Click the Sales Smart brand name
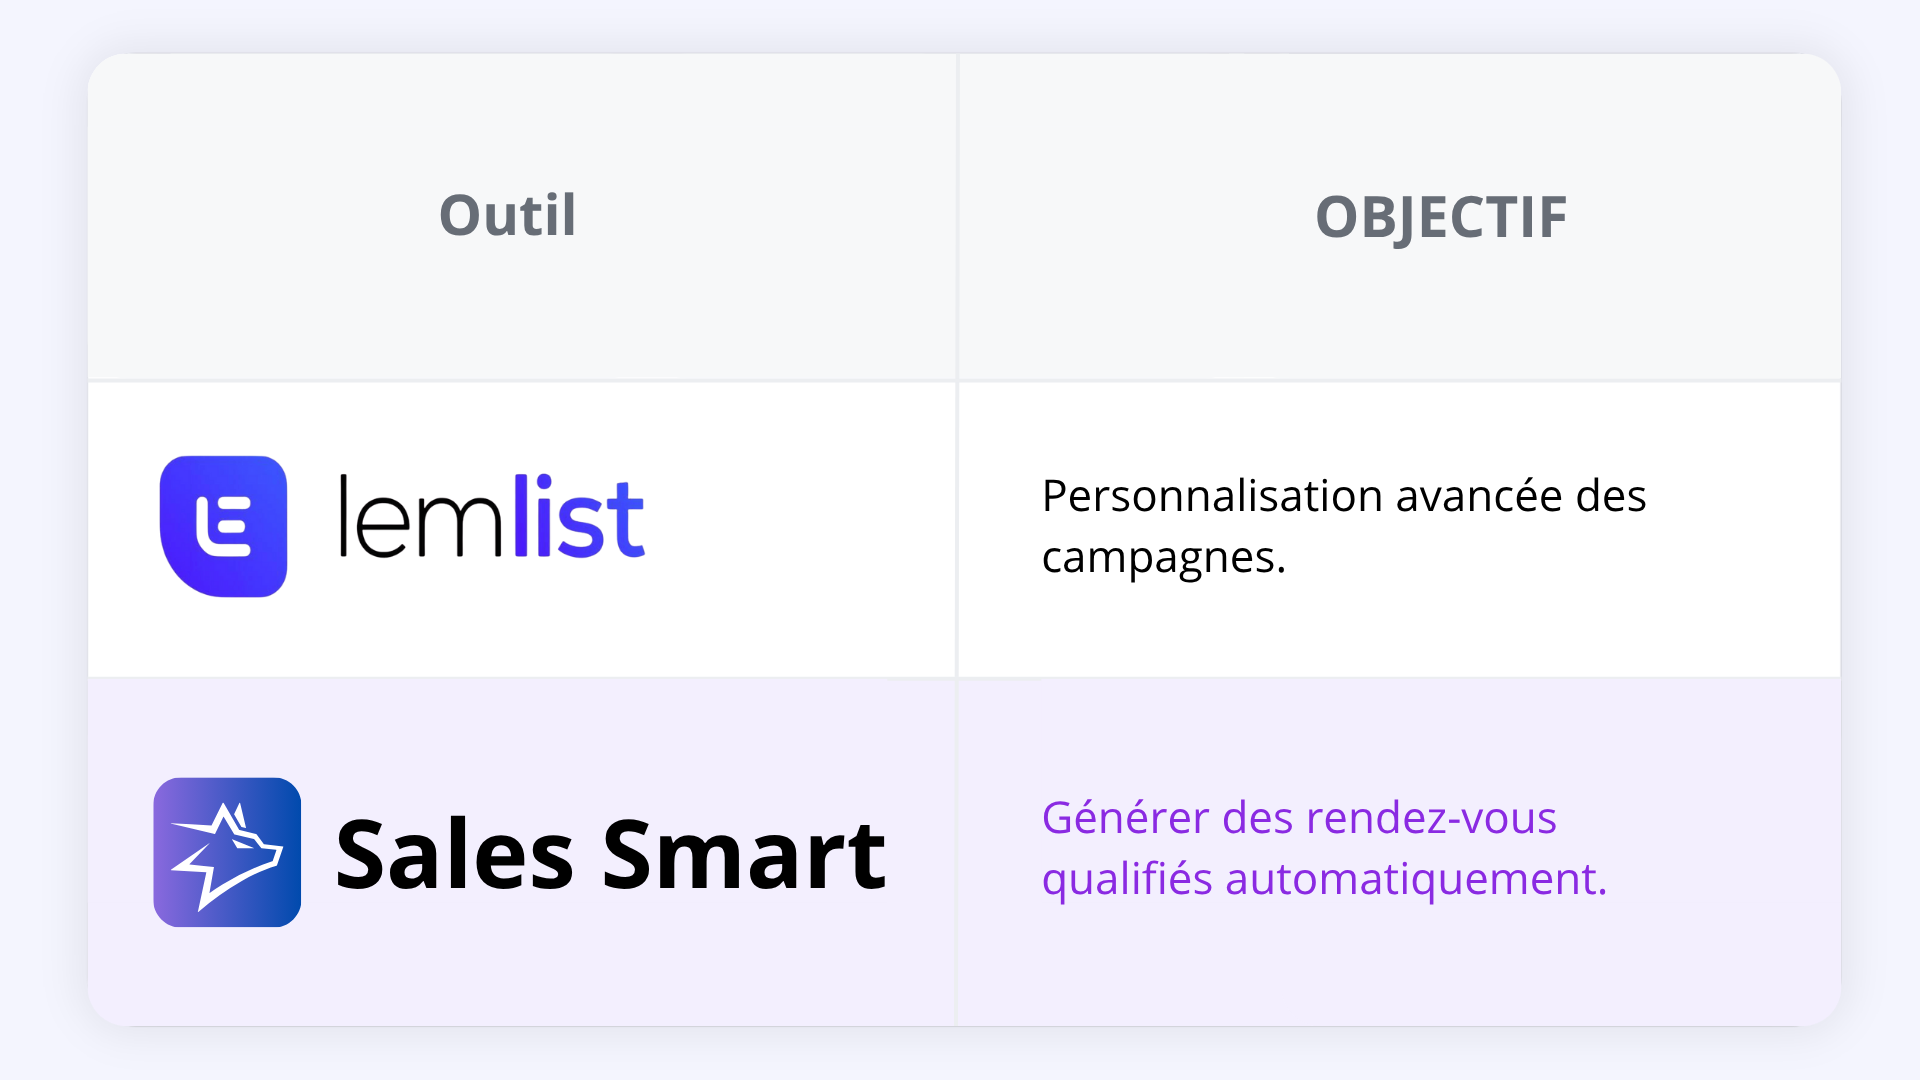Screen dimensions: 1920x1080 pyautogui.click(x=610, y=853)
